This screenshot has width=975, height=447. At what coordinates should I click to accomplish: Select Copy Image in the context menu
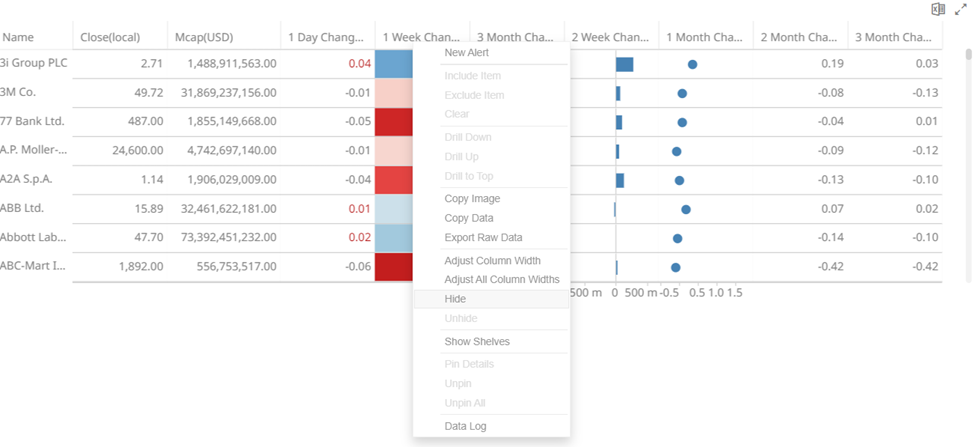[x=472, y=199]
